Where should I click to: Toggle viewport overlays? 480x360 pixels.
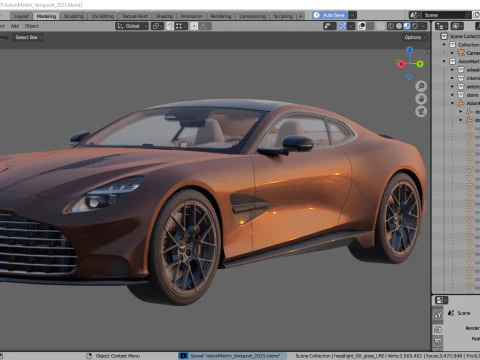[x=361, y=26]
